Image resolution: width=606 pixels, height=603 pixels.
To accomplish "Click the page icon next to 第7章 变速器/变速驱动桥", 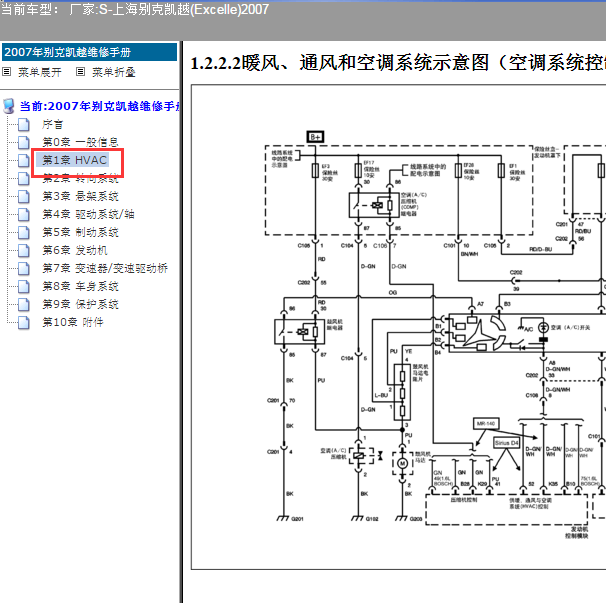I will pos(24,268).
